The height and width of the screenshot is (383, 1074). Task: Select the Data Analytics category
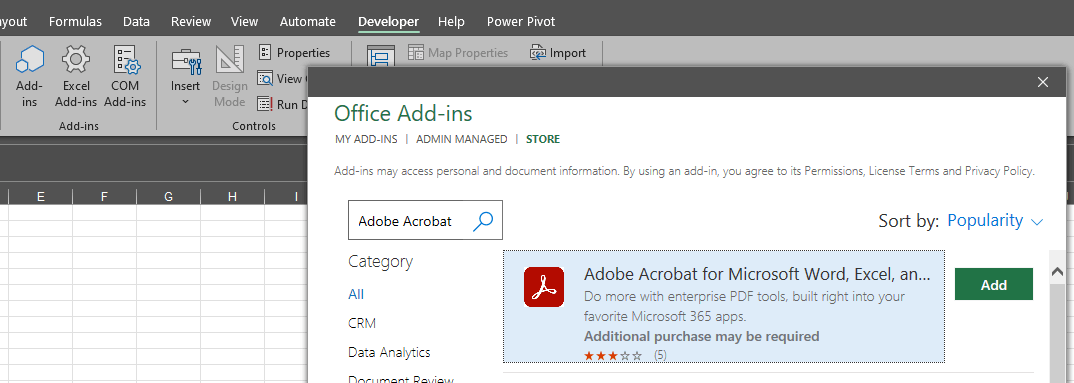pos(389,352)
